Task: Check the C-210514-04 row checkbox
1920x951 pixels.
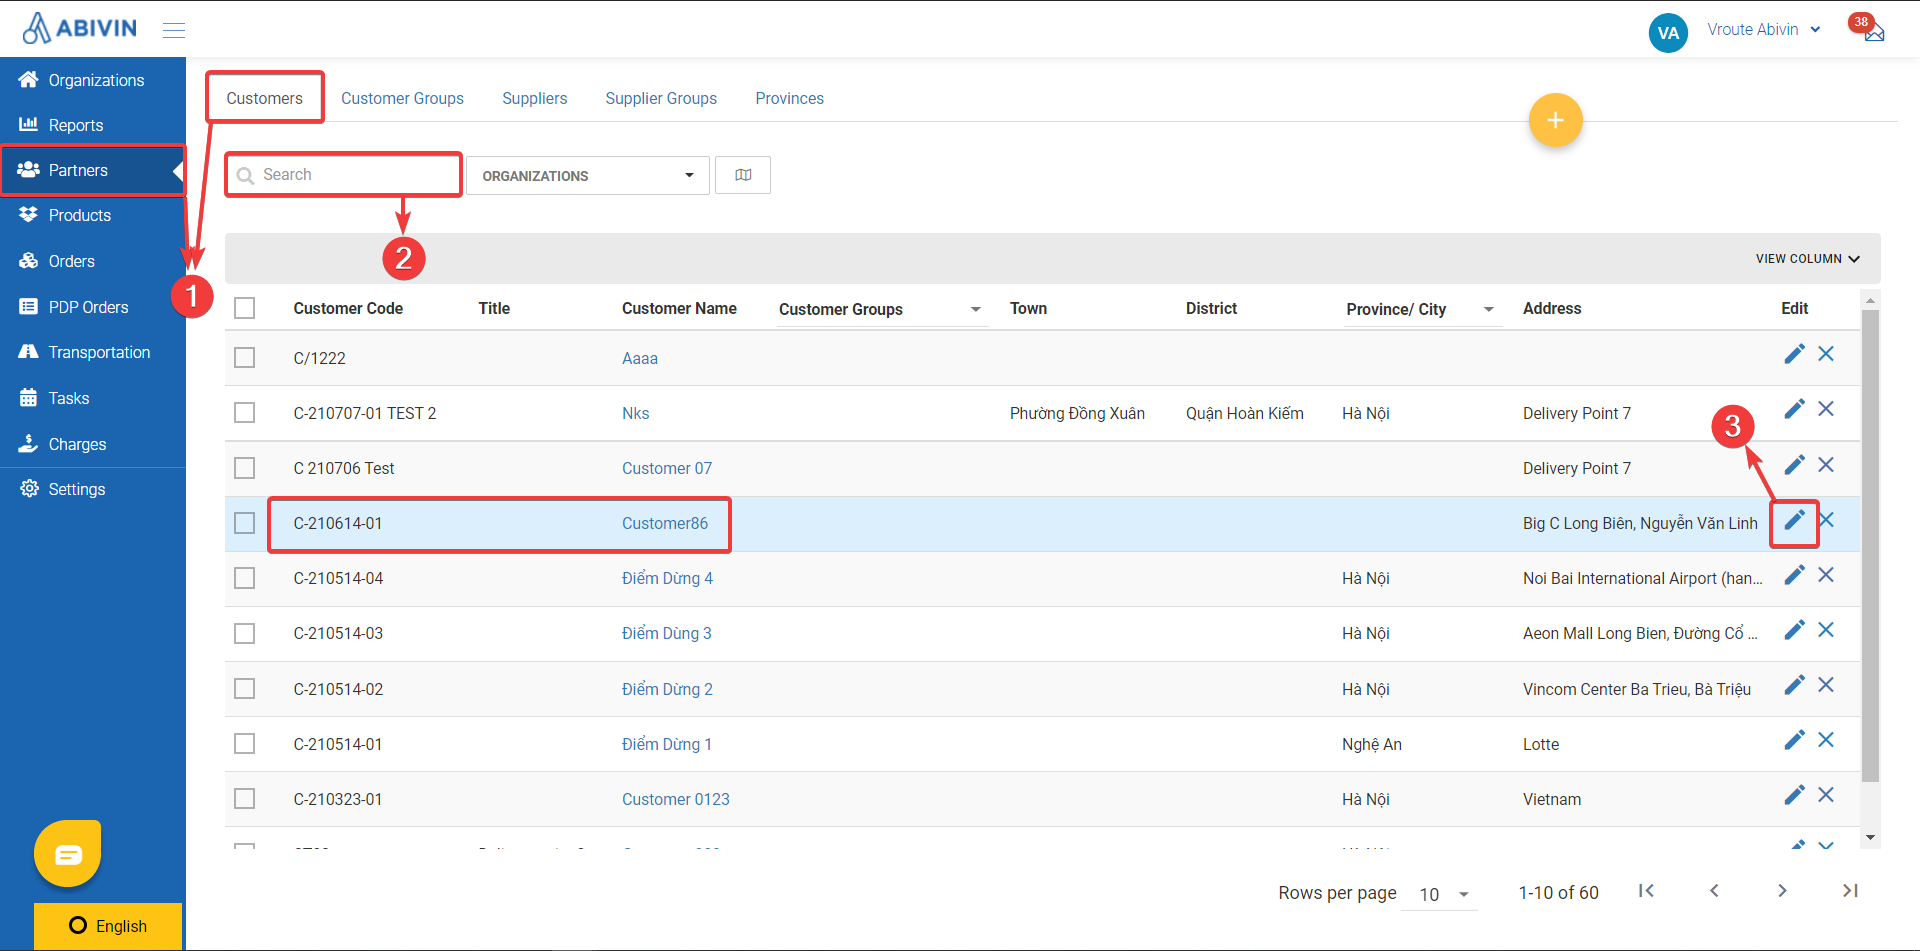Action: [x=245, y=578]
